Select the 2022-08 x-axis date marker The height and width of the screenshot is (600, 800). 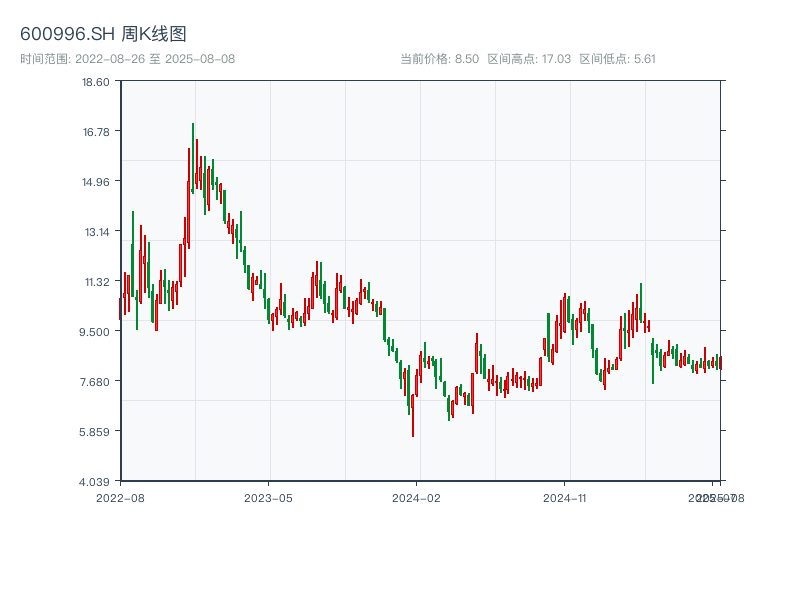coord(120,497)
